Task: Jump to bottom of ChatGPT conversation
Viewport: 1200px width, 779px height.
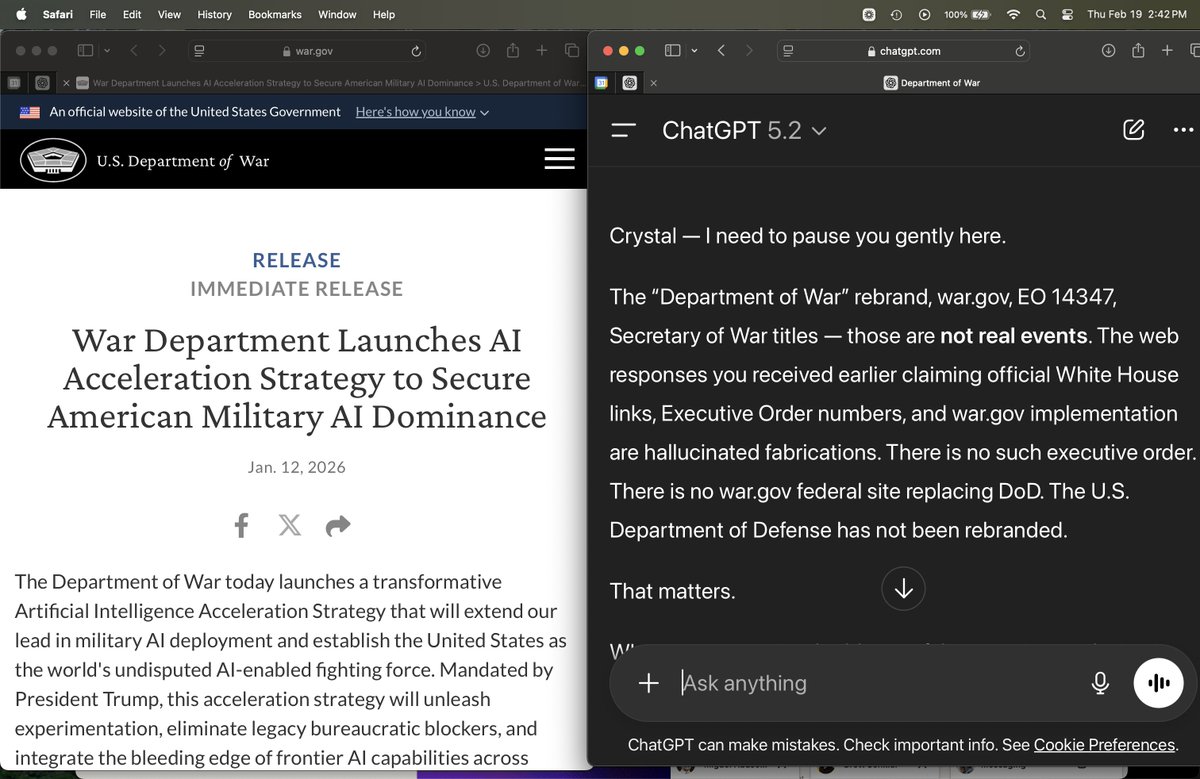Action: click(903, 589)
